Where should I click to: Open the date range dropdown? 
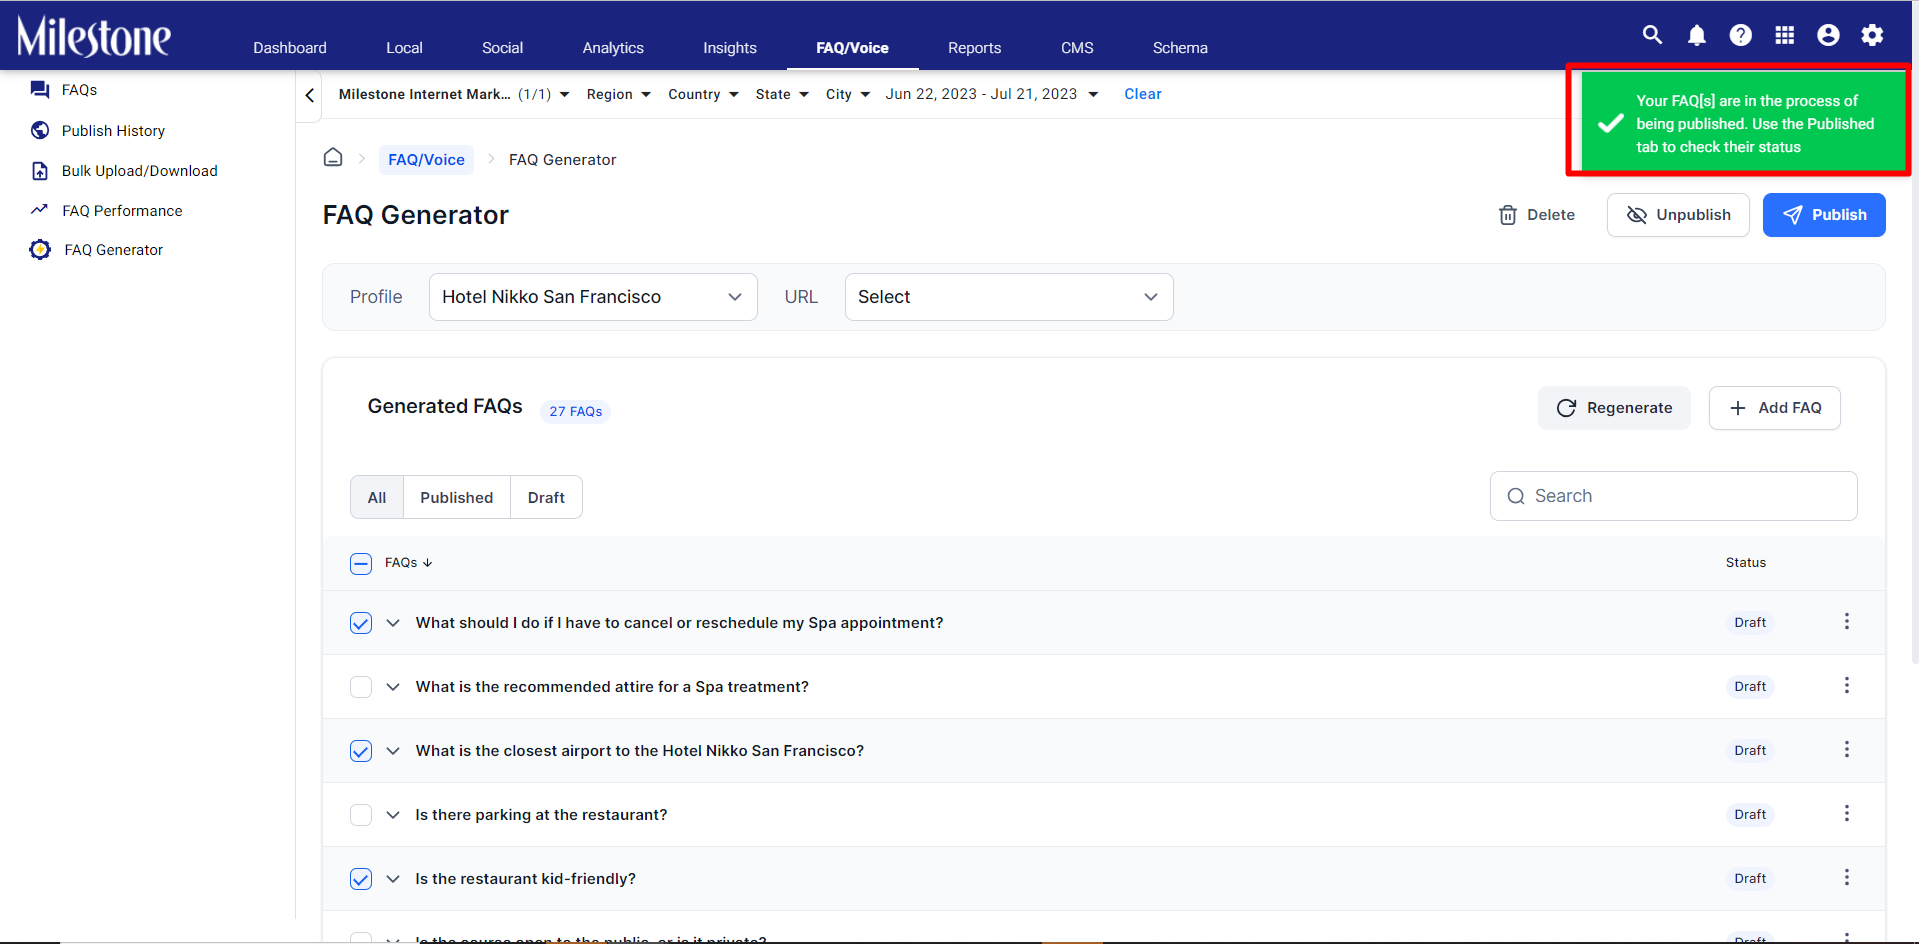pos(992,94)
